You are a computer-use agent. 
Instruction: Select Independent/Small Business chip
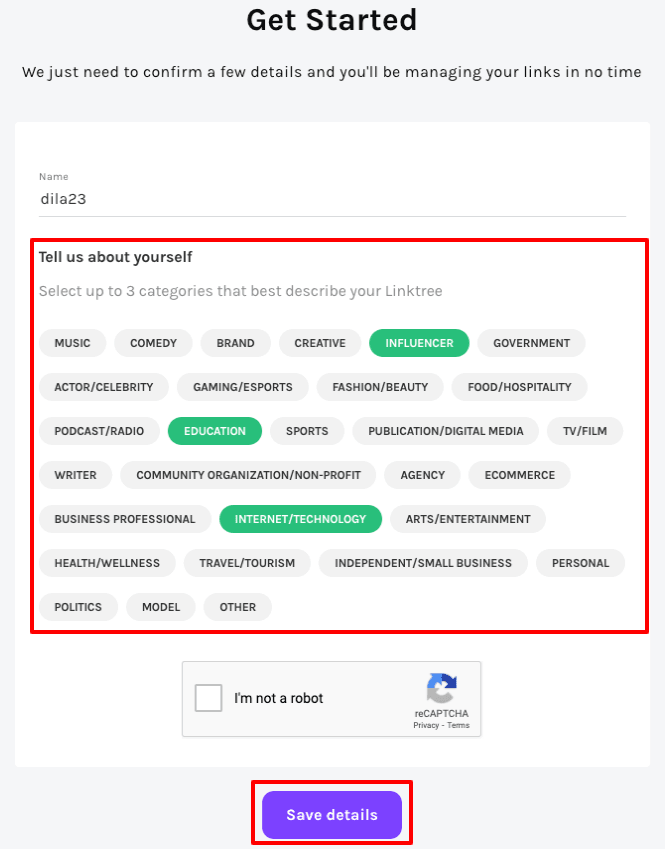point(423,563)
